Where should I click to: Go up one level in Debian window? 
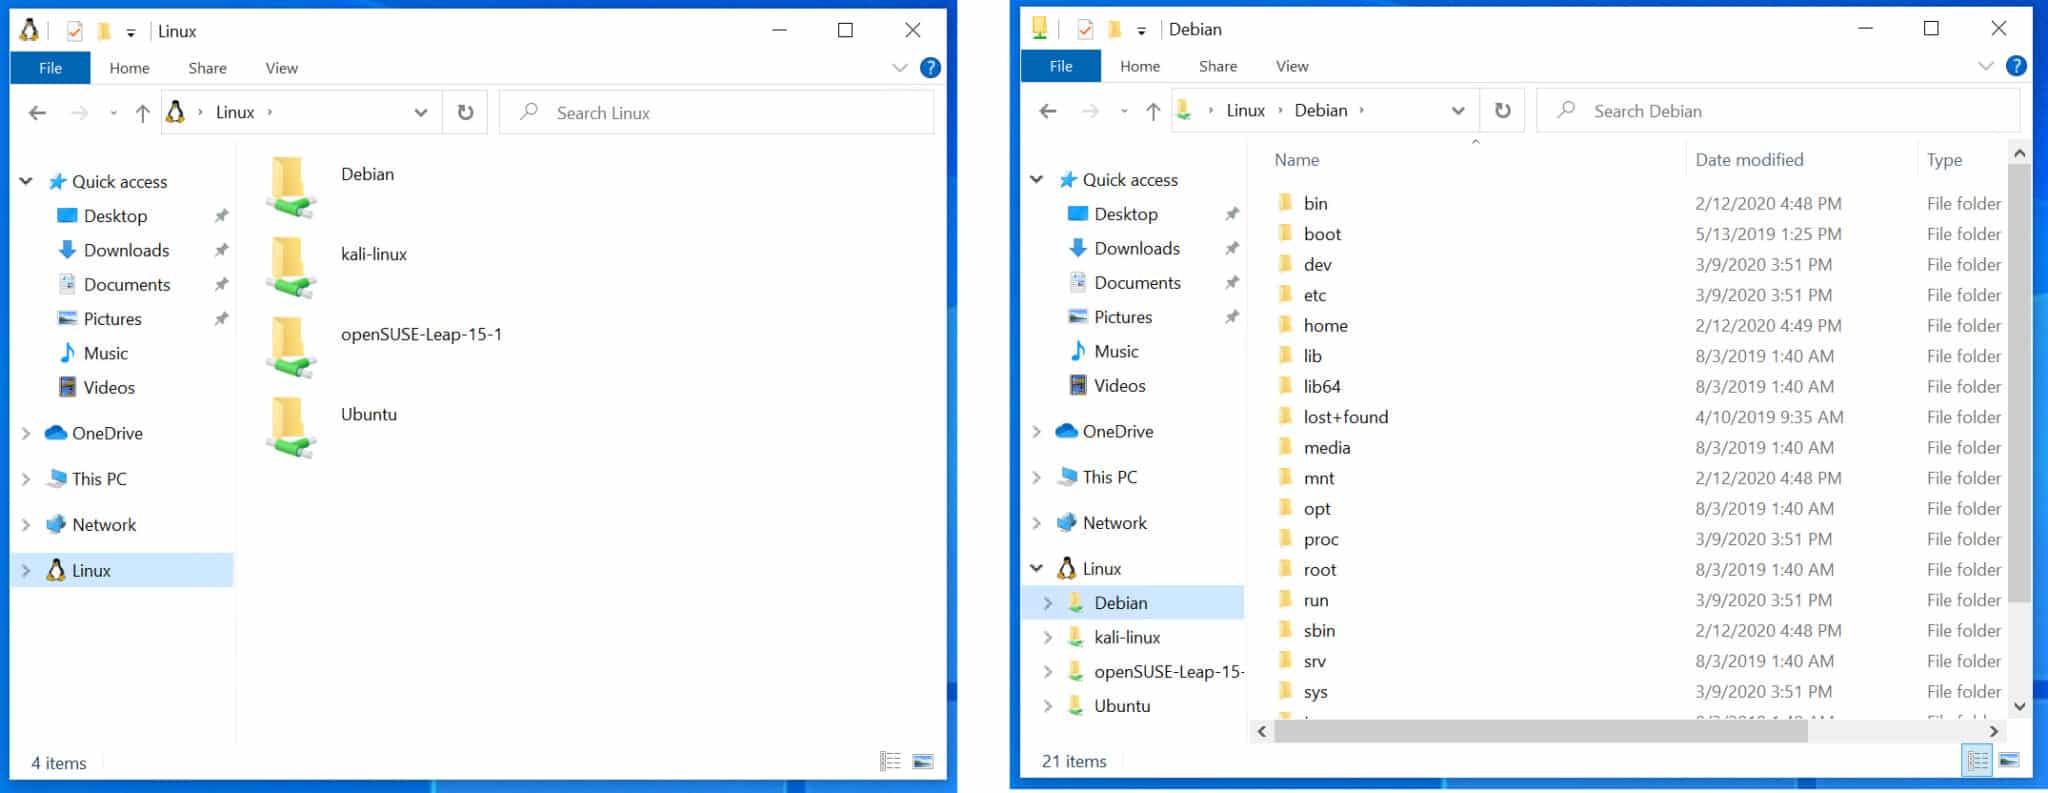tap(1153, 111)
